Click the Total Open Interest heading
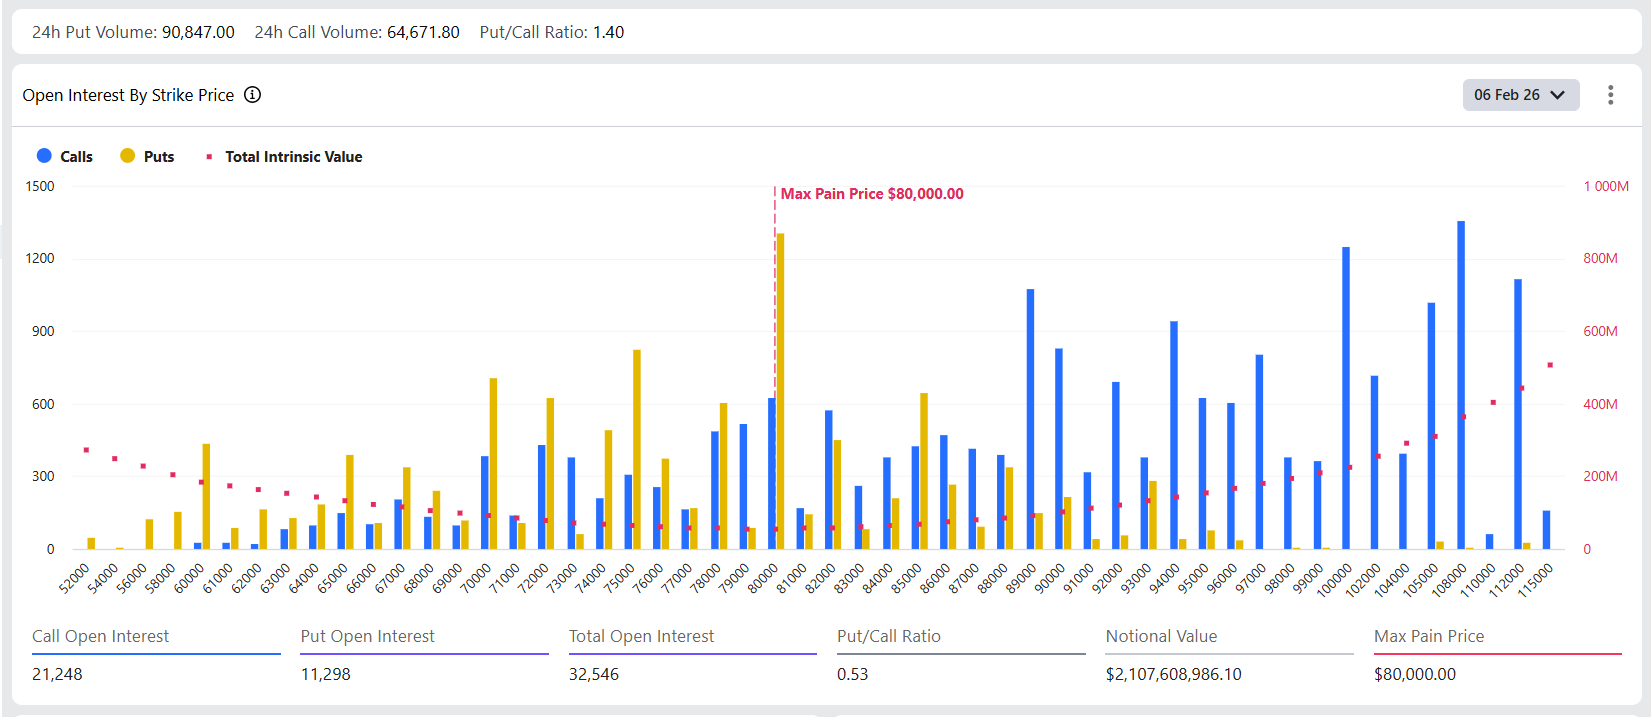Image resolution: width=1651 pixels, height=717 pixels. [x=641, y=637]
